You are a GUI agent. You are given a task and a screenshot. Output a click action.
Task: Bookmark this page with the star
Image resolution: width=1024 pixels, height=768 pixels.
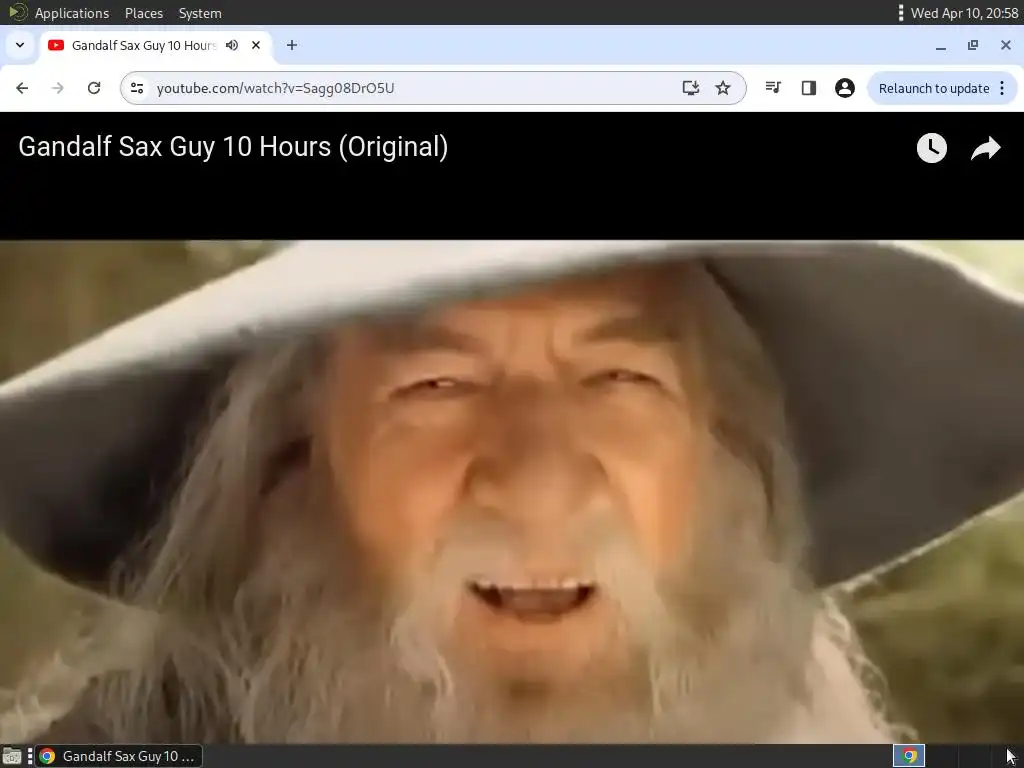723,88
